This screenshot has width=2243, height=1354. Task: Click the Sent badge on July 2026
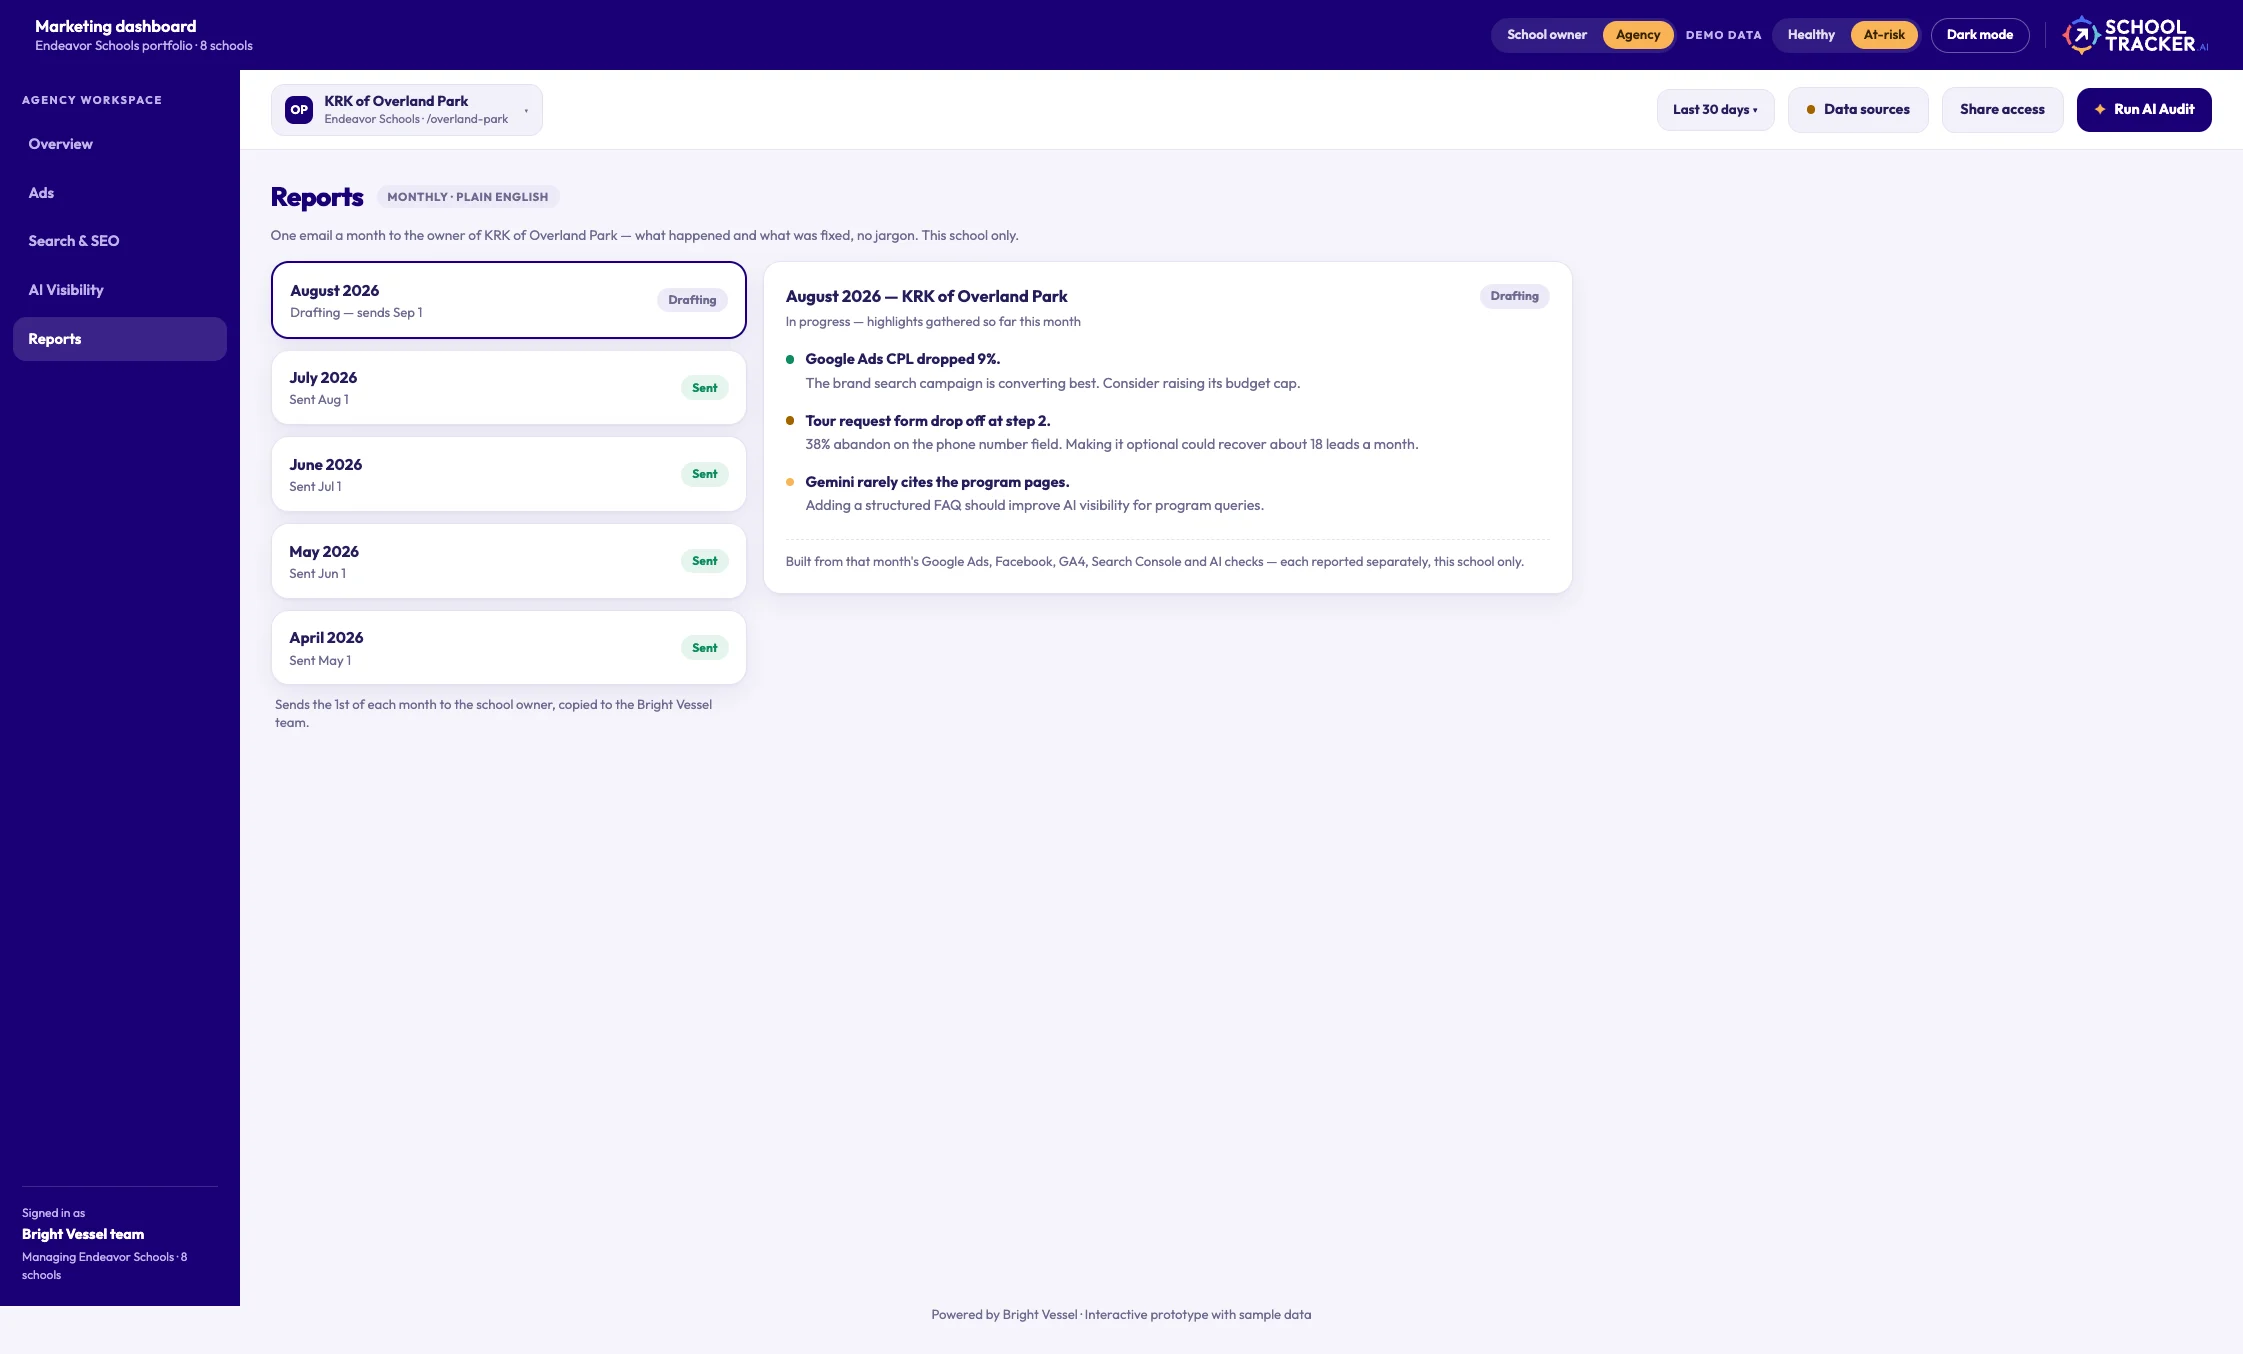[x=704, y=388]
